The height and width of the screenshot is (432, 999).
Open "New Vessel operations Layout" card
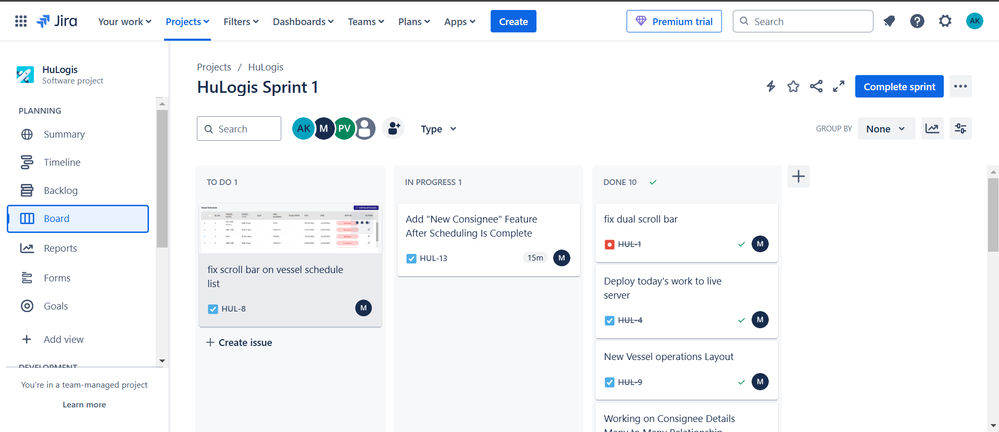[686, 370]
